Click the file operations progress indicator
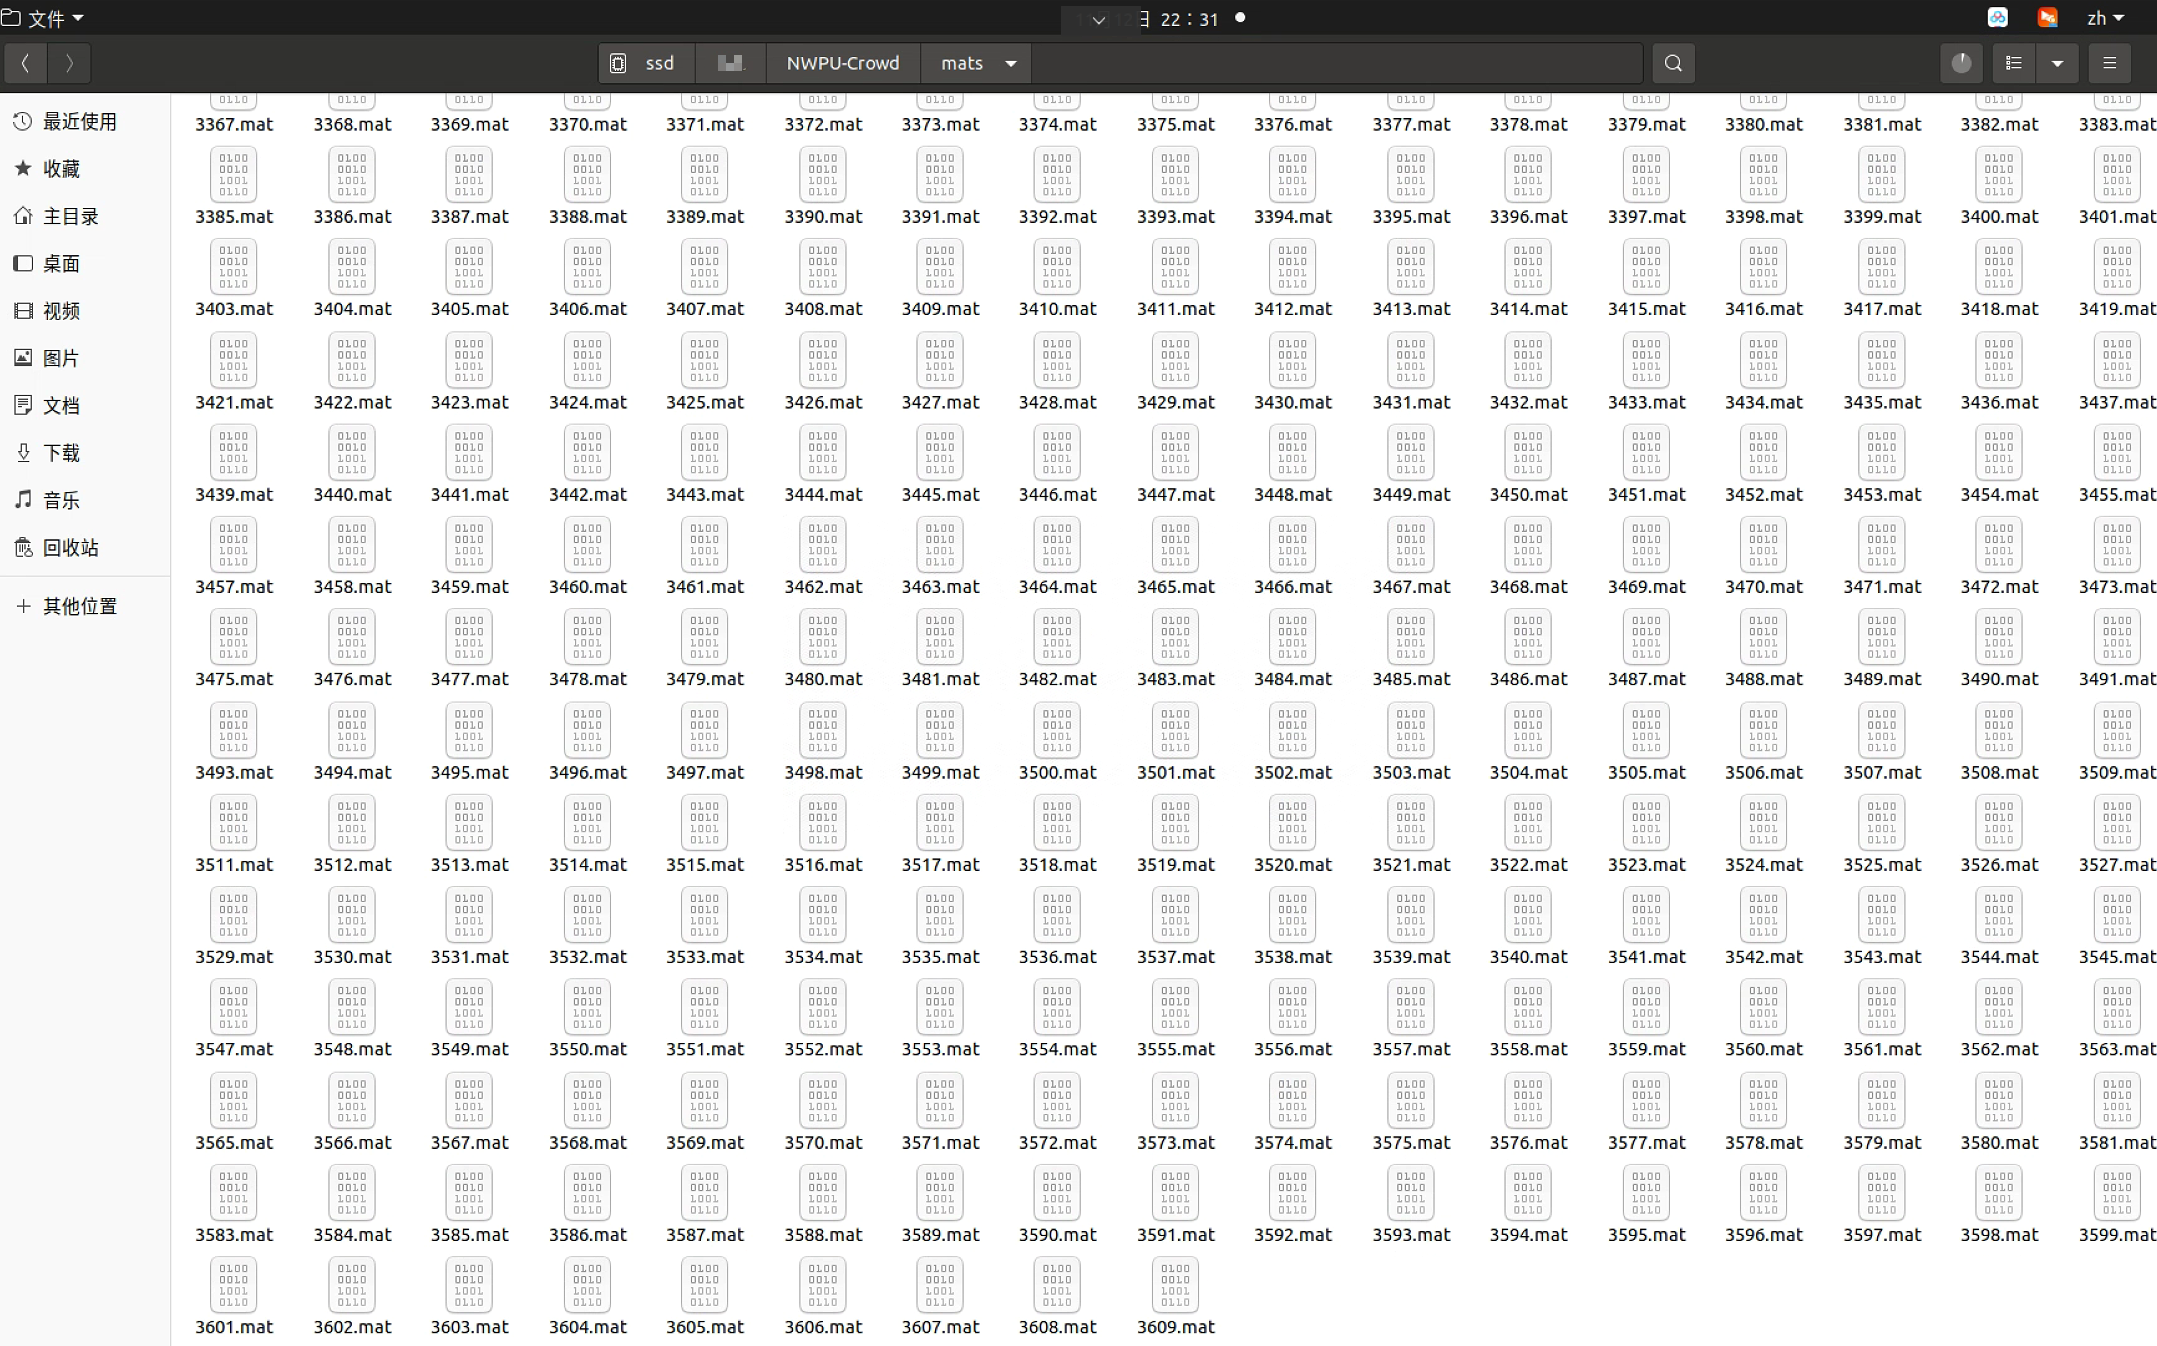The image size is (2157, 1346). coord(1961,63)
